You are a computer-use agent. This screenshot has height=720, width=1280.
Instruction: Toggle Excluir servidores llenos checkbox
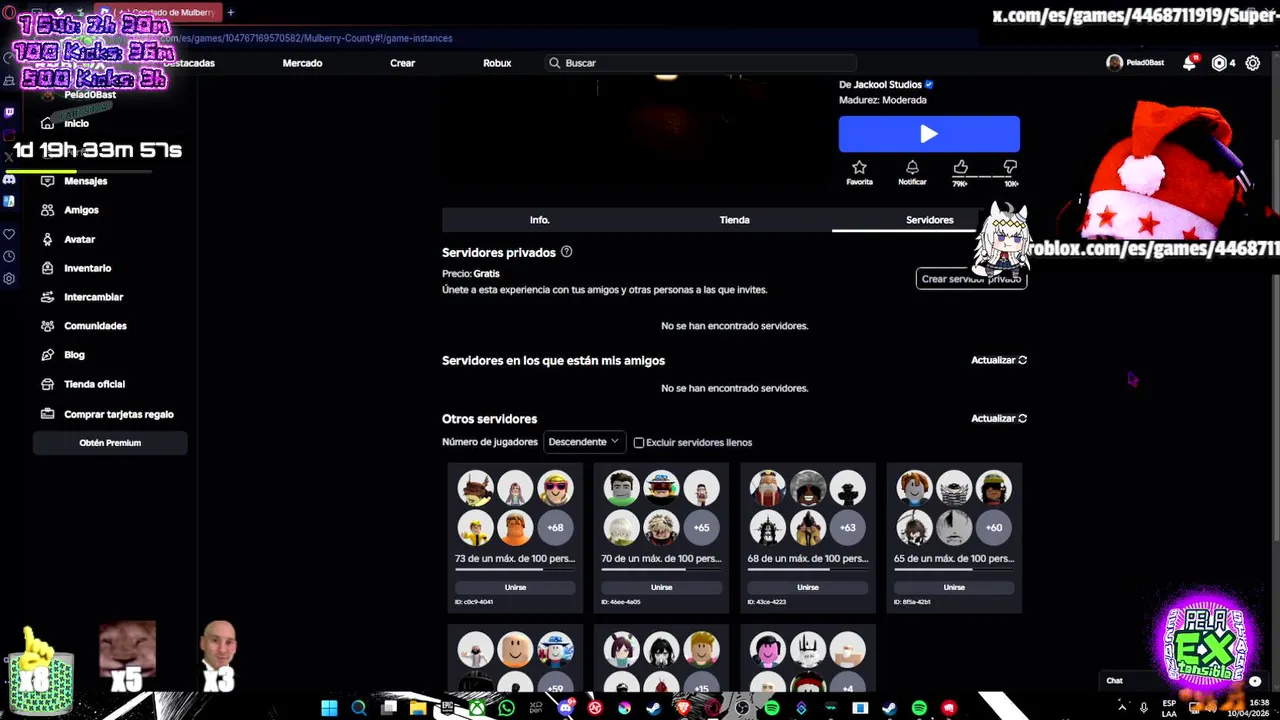tap(639, 442)
